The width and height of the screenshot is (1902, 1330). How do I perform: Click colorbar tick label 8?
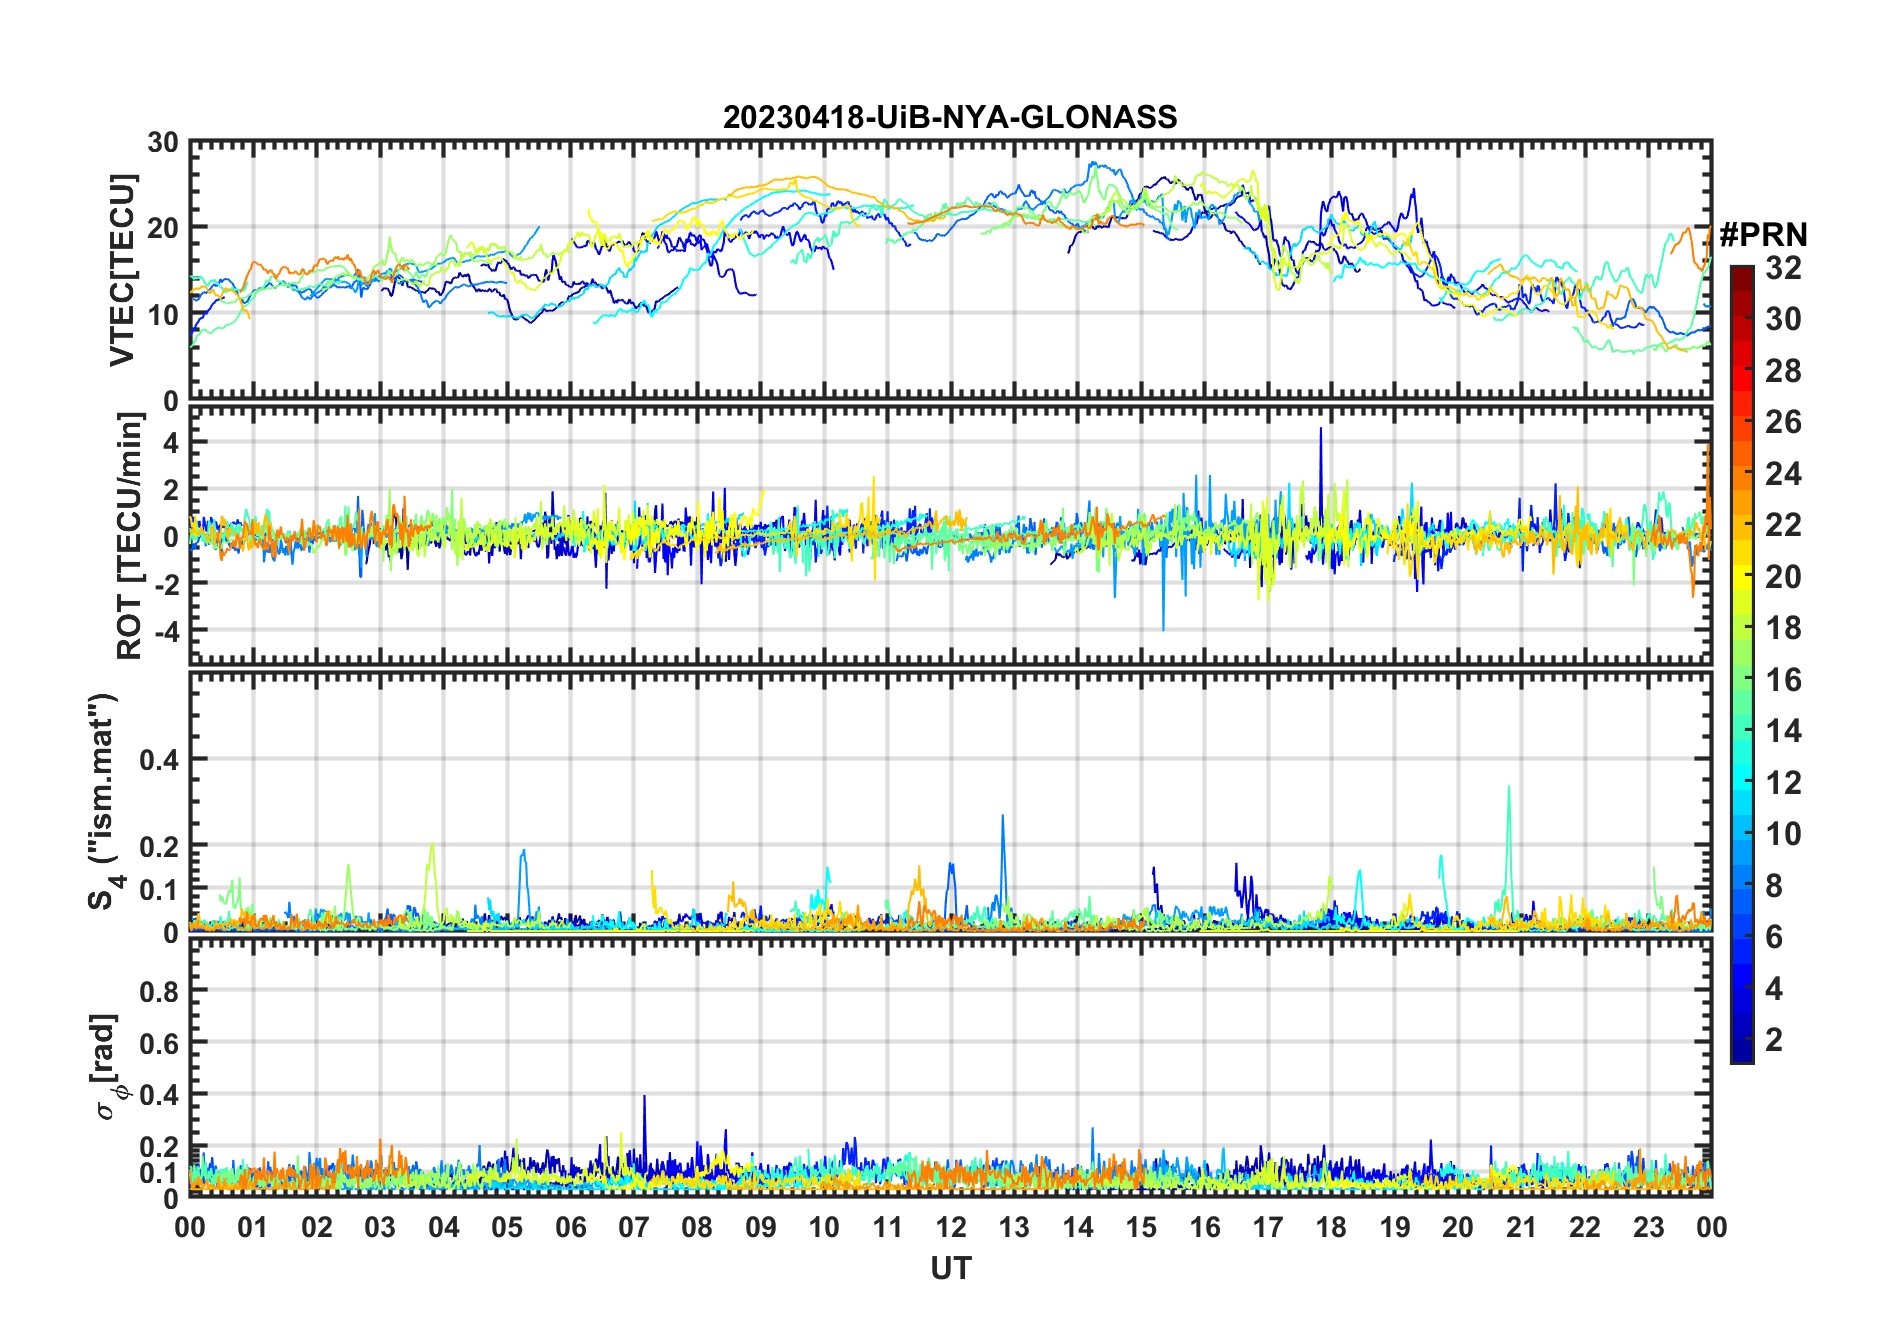[x=1774, y=886]
